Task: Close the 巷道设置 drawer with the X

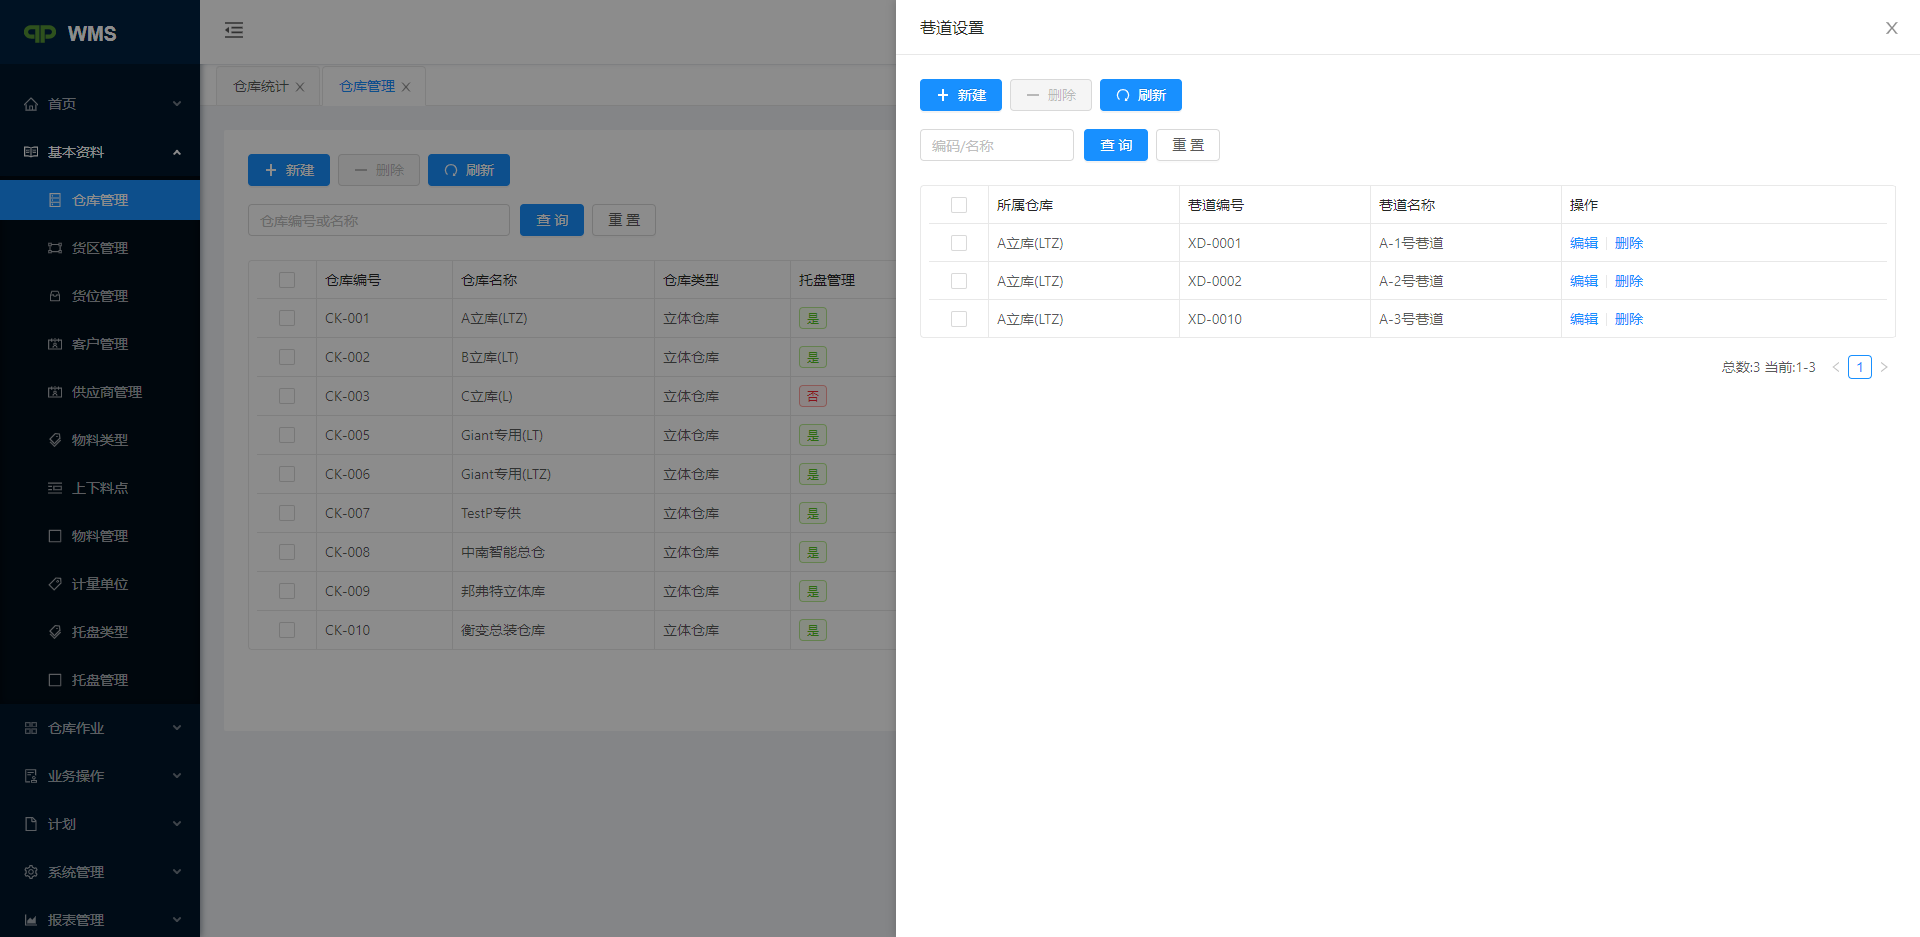Action: coord(1892,28)
